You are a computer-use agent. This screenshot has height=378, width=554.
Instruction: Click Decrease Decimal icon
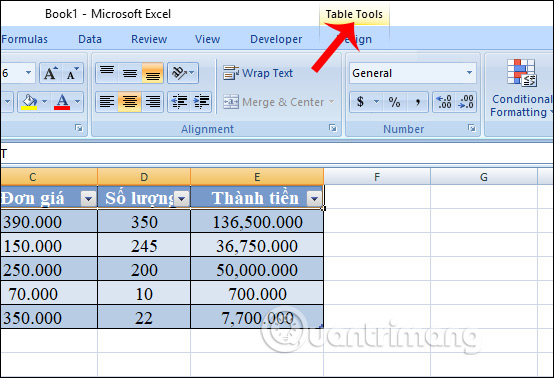466,102
